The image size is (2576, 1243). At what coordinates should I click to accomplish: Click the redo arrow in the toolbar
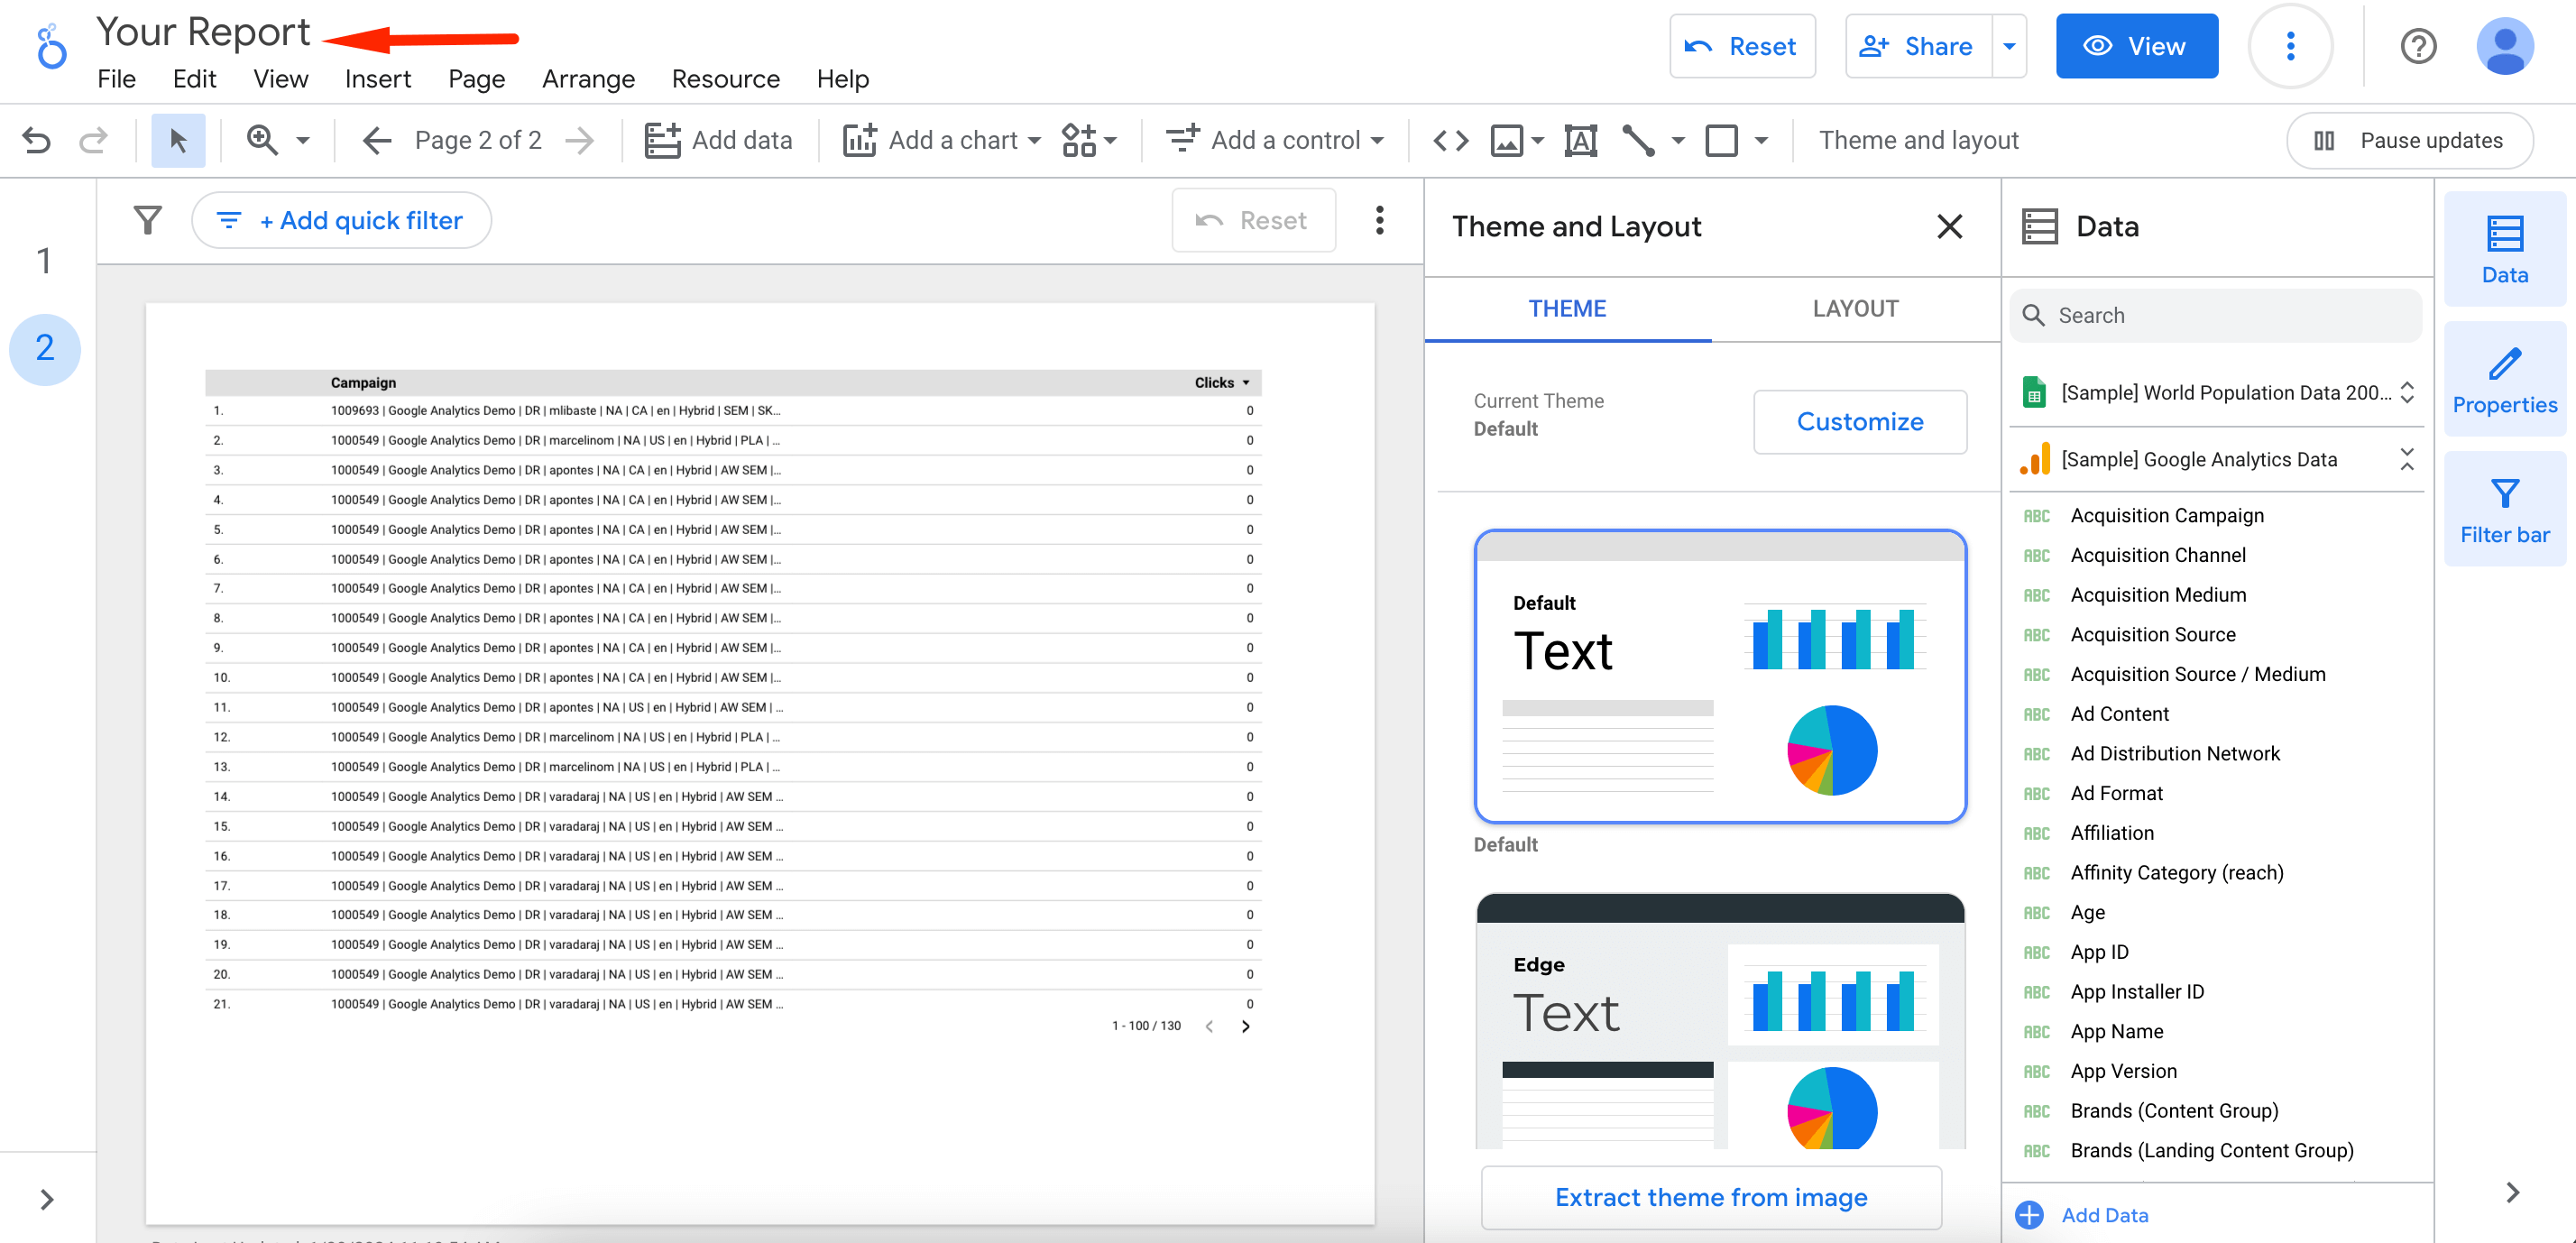(92, 140)
